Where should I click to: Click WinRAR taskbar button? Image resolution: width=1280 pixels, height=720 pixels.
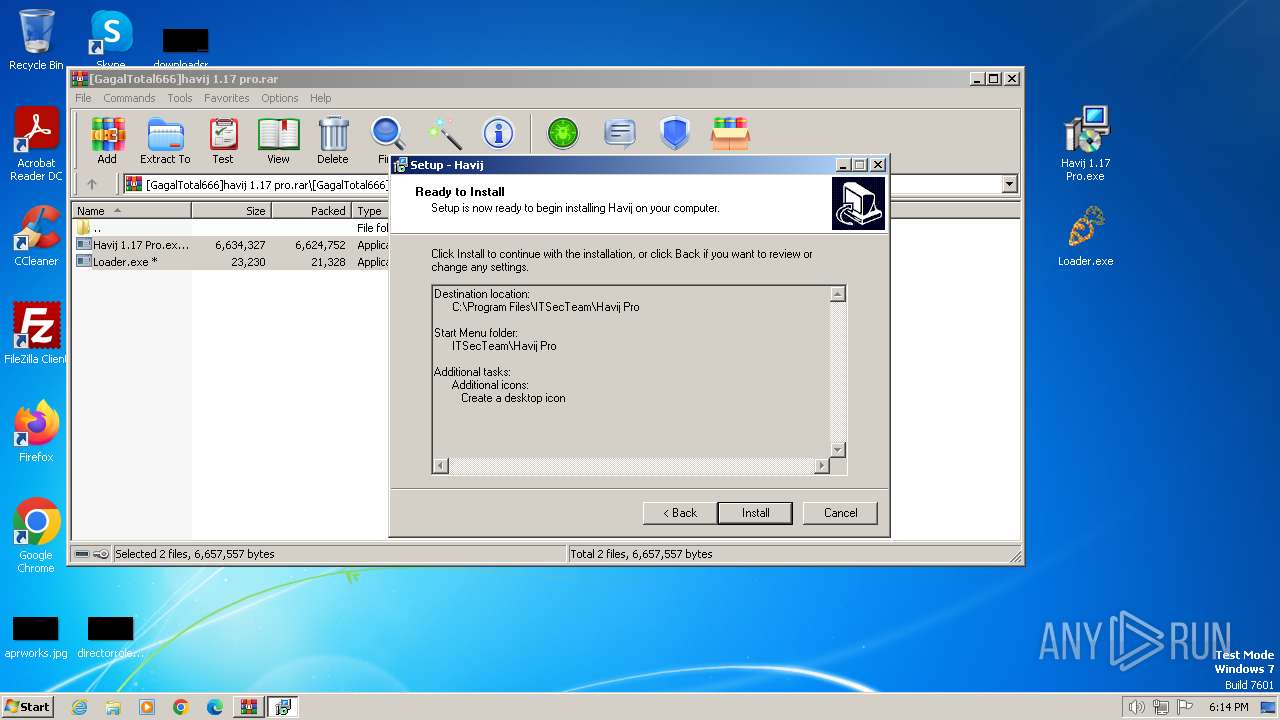tap(249, 707)
